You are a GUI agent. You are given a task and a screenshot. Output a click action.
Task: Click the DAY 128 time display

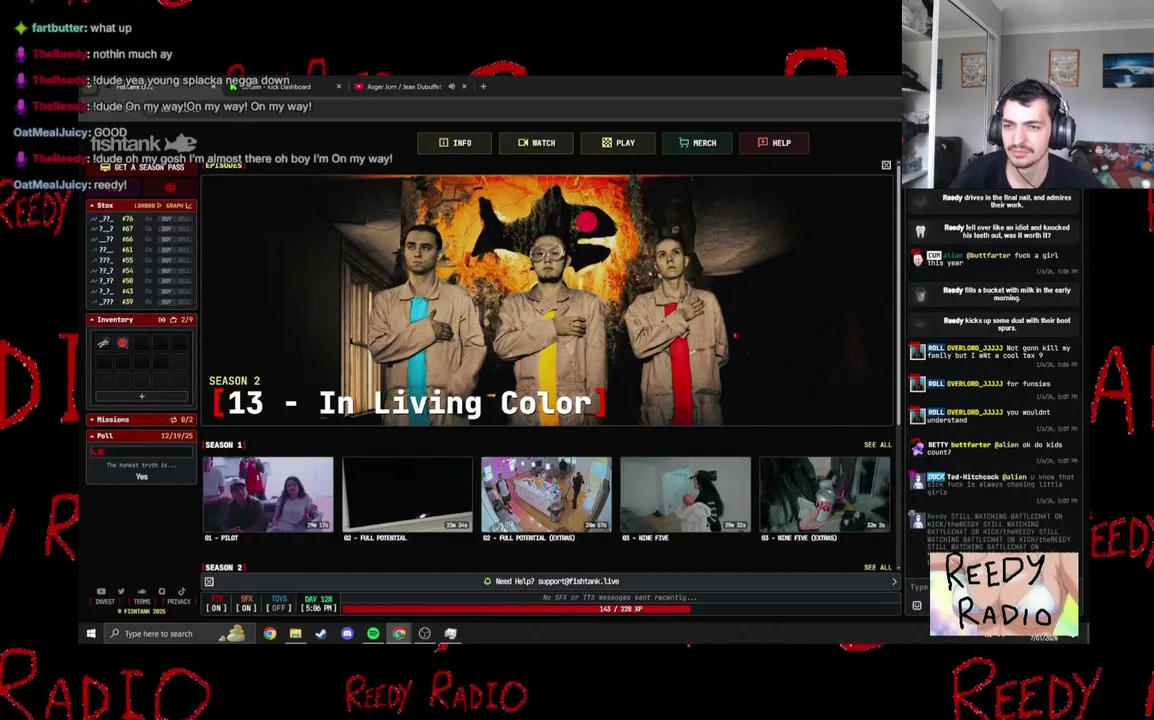pyautogui.click(x=319, y=604)
